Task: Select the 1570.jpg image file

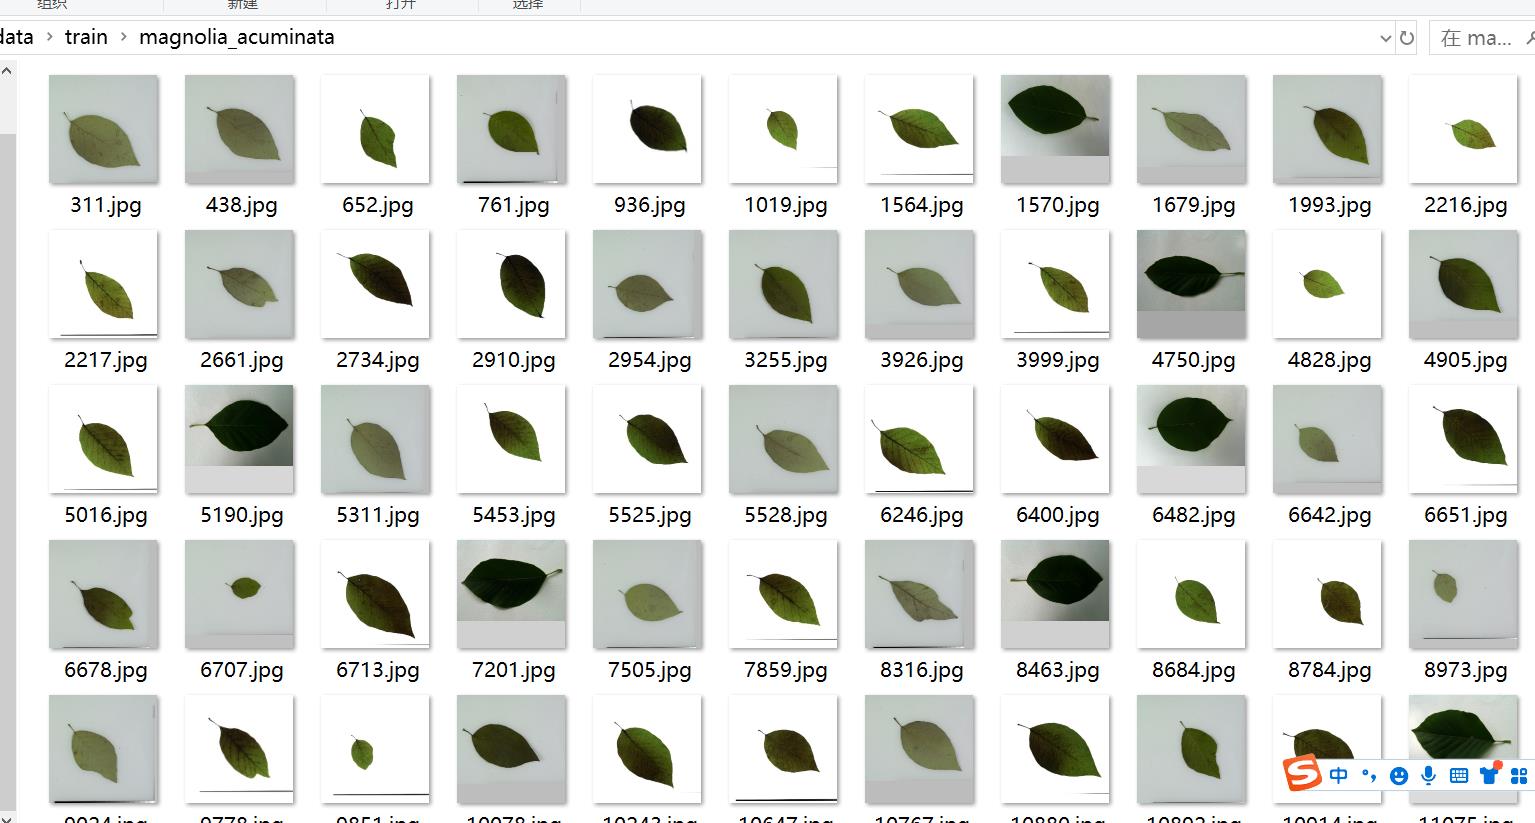Action: click(1056, 130)
